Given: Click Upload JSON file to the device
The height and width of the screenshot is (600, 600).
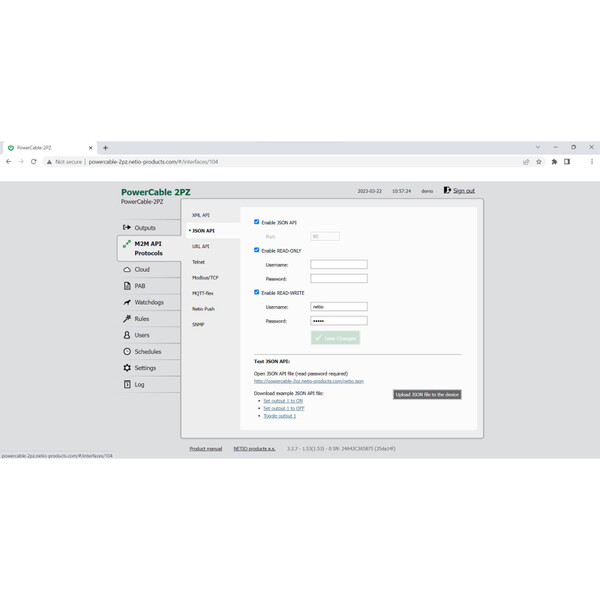Looking at the screenshot, I should pyautogui.click(x=427, y=395).
